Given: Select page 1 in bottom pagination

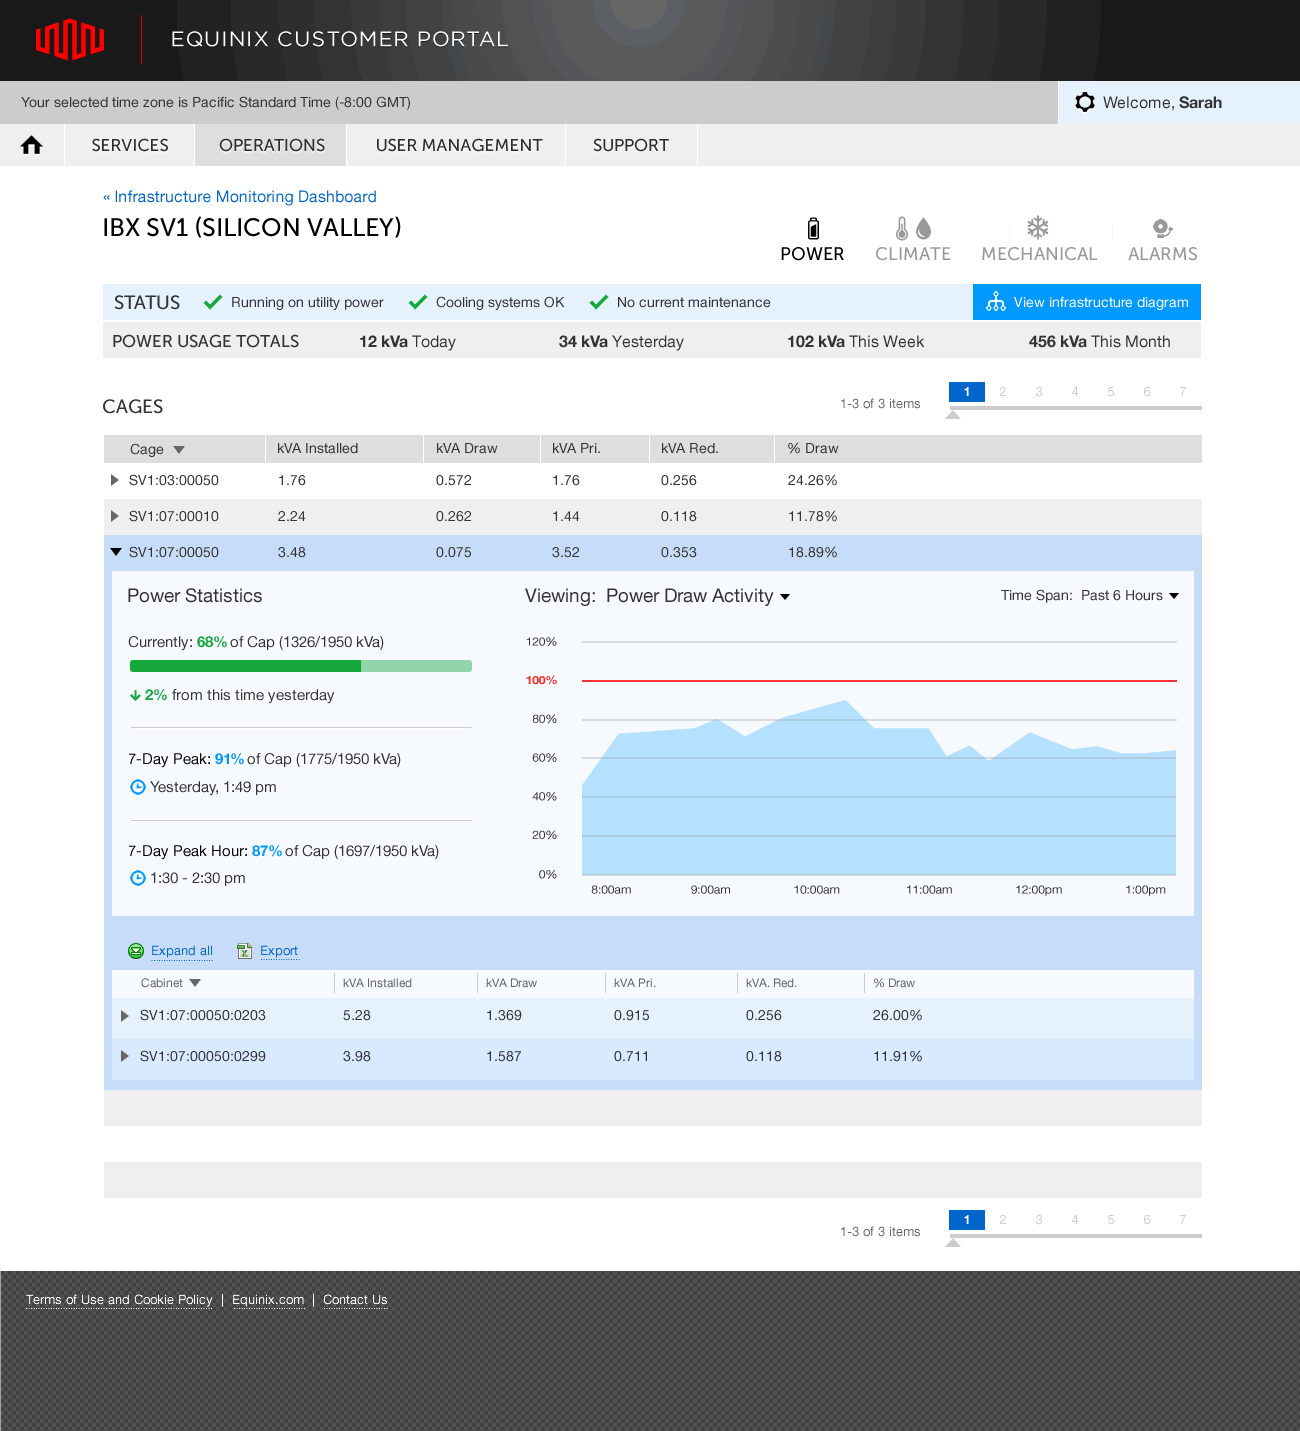Looking at the screenshot, I should pyautogui.click(x=967, y=1220).
